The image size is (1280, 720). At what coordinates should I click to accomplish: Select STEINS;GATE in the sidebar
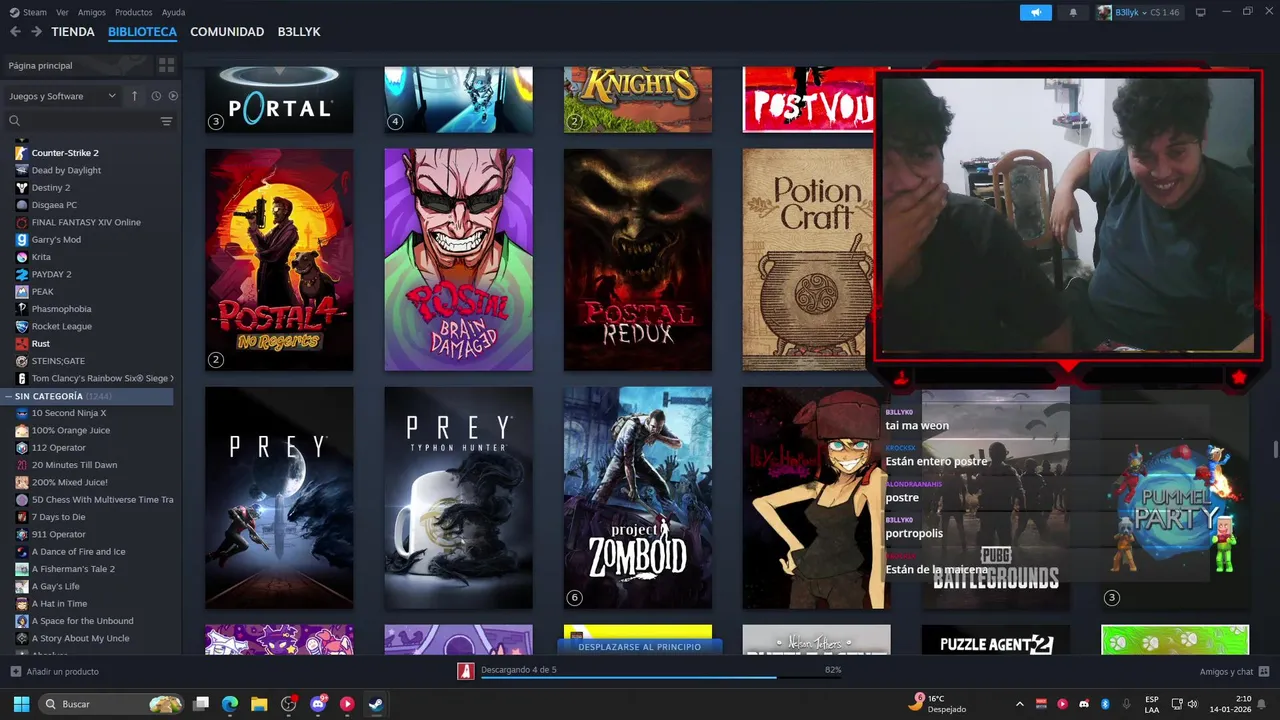tap(58, 361)
